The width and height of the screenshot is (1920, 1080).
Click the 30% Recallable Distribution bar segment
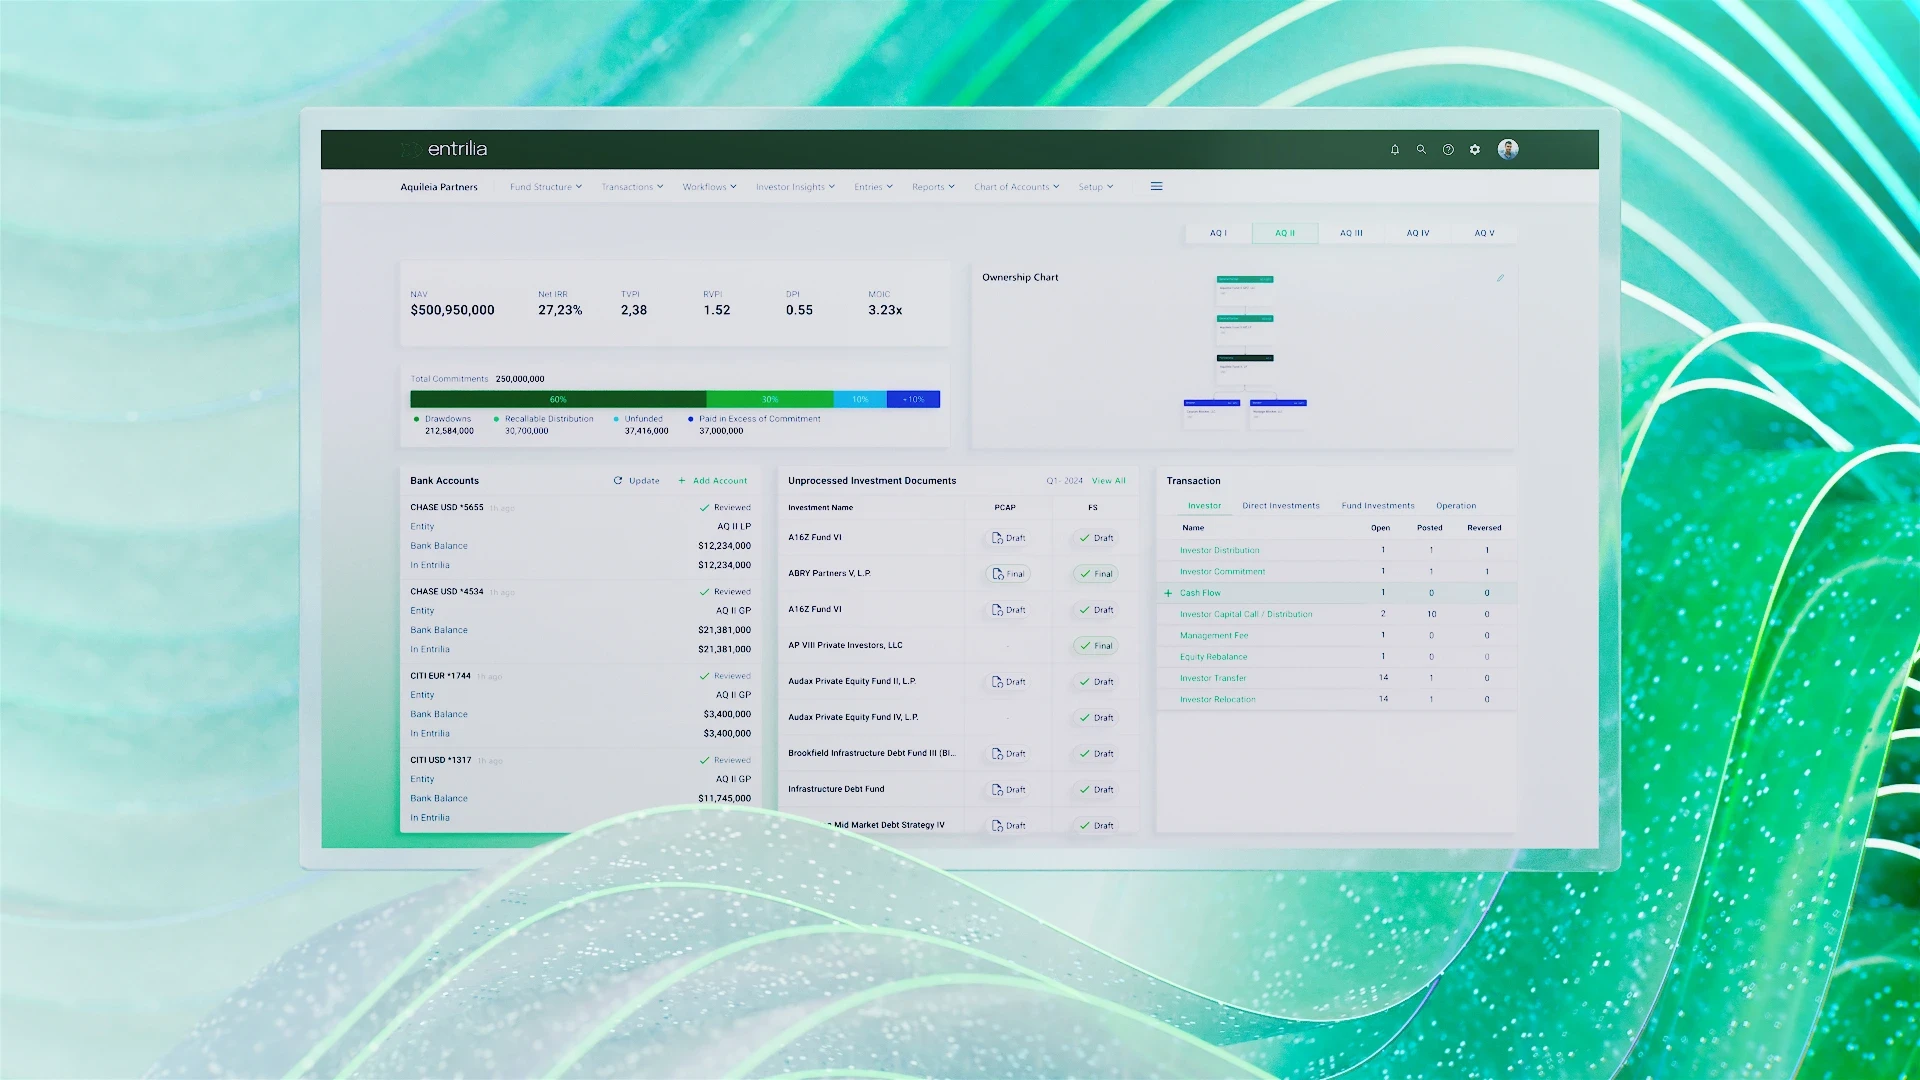point(770,400)
